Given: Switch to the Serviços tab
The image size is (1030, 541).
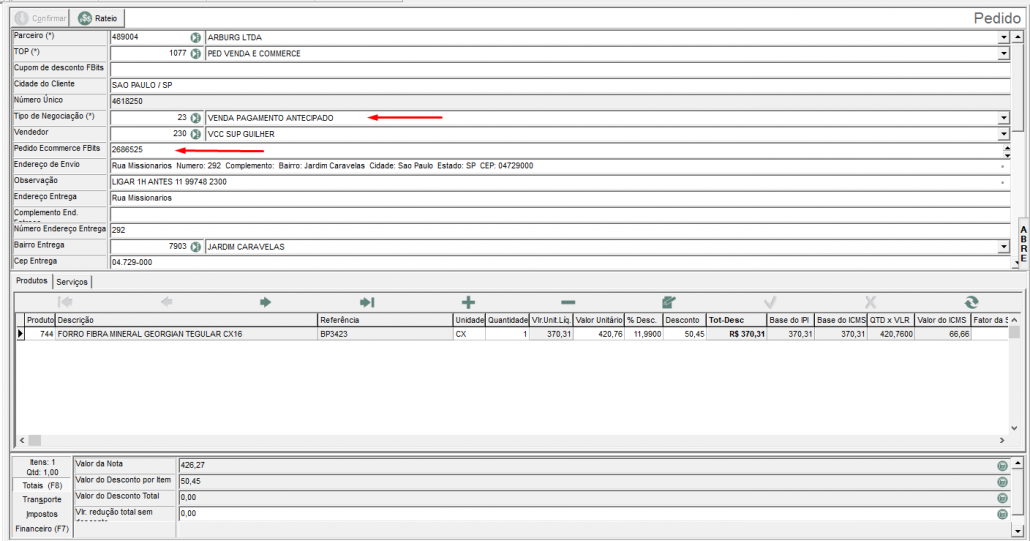Looking at the screenshot, I should 72,283.
